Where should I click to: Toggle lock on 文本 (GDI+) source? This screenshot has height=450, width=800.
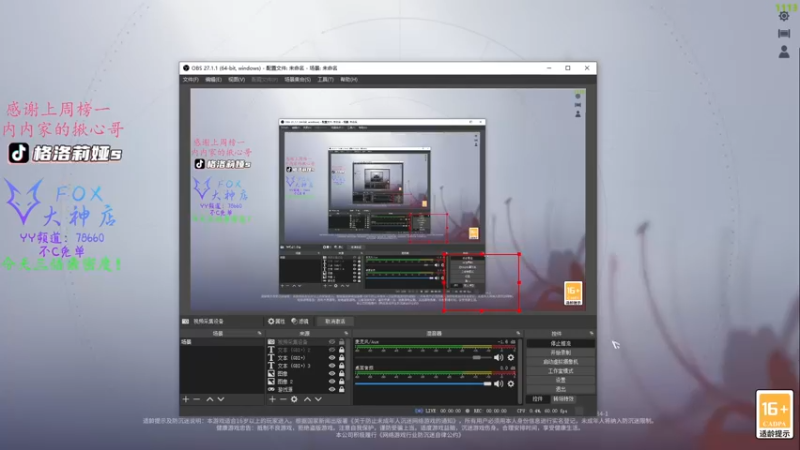click(342, 358)
